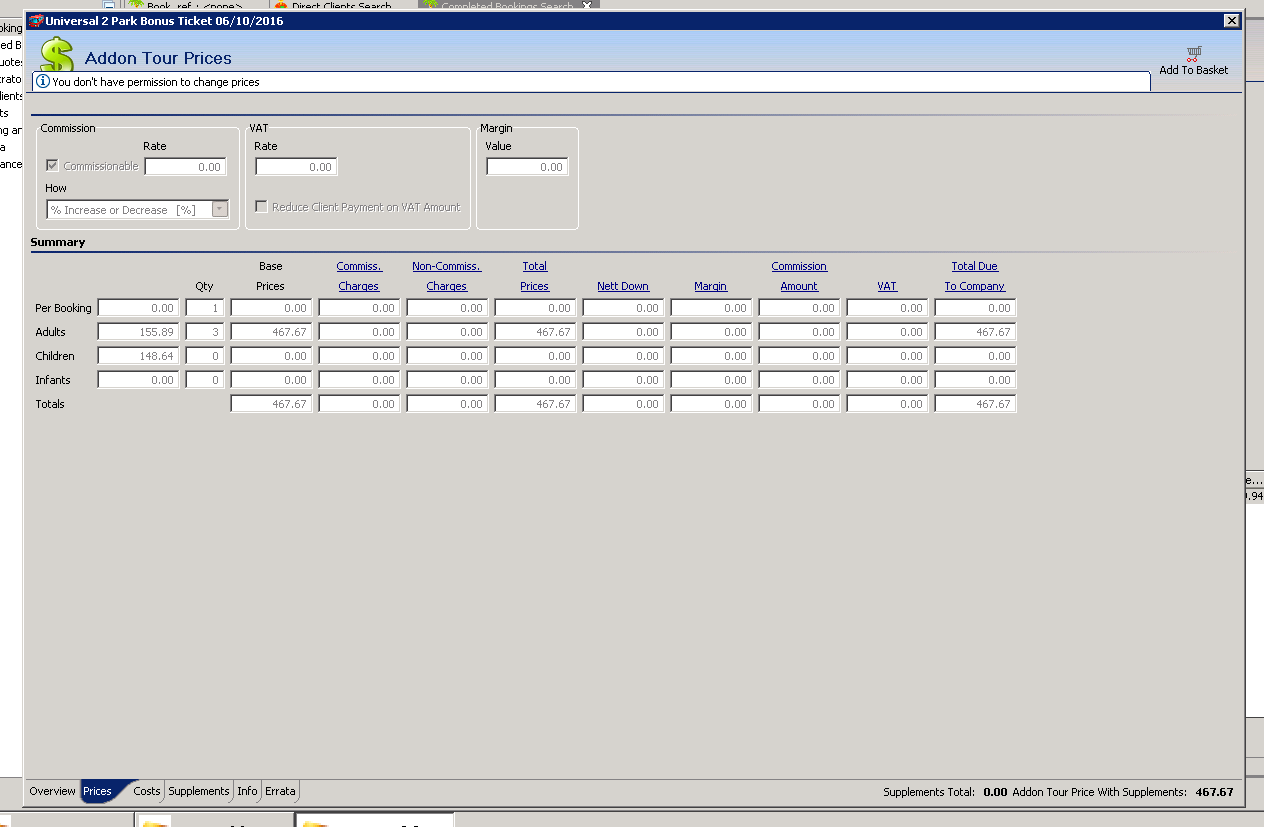Click the Adults quantity field
This screenshot has width=1264, height=827.
(205, 332)
